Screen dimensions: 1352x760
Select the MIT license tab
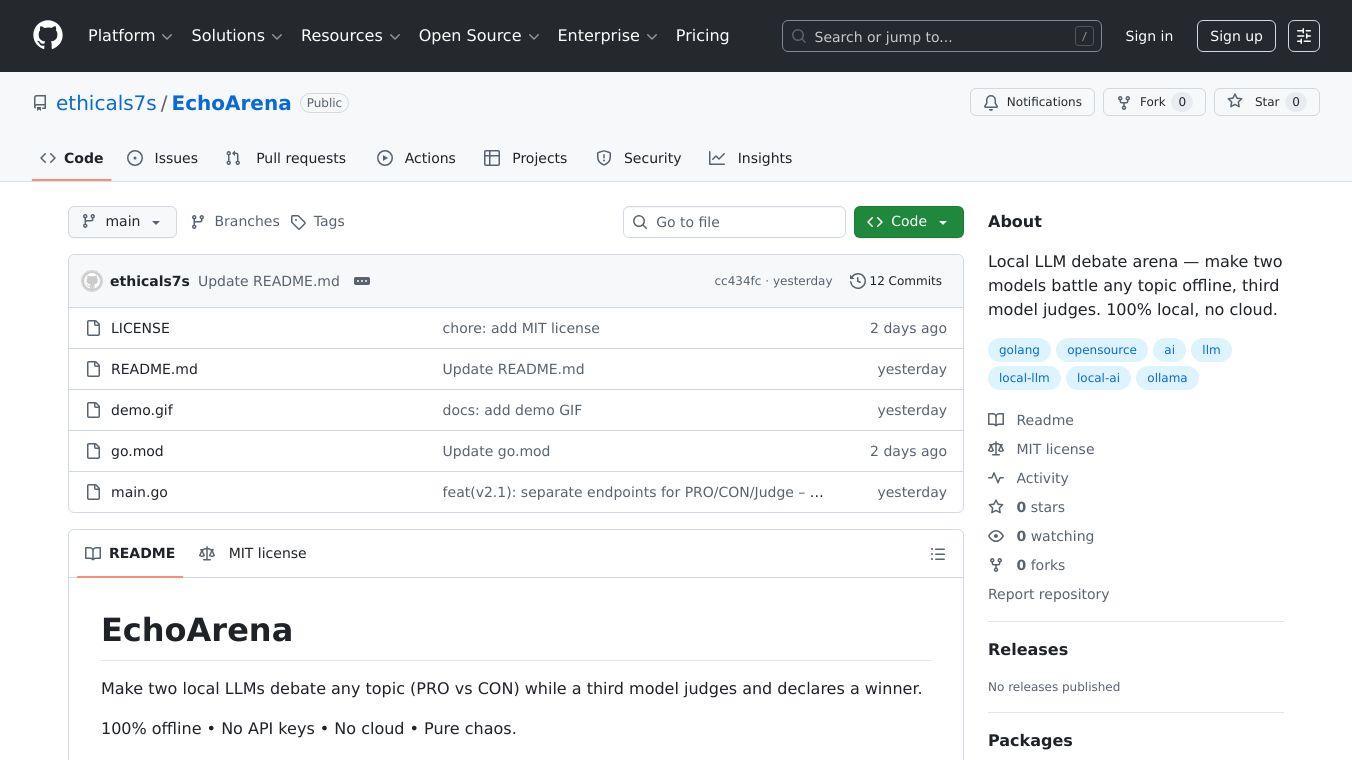[x=253, y=553]
